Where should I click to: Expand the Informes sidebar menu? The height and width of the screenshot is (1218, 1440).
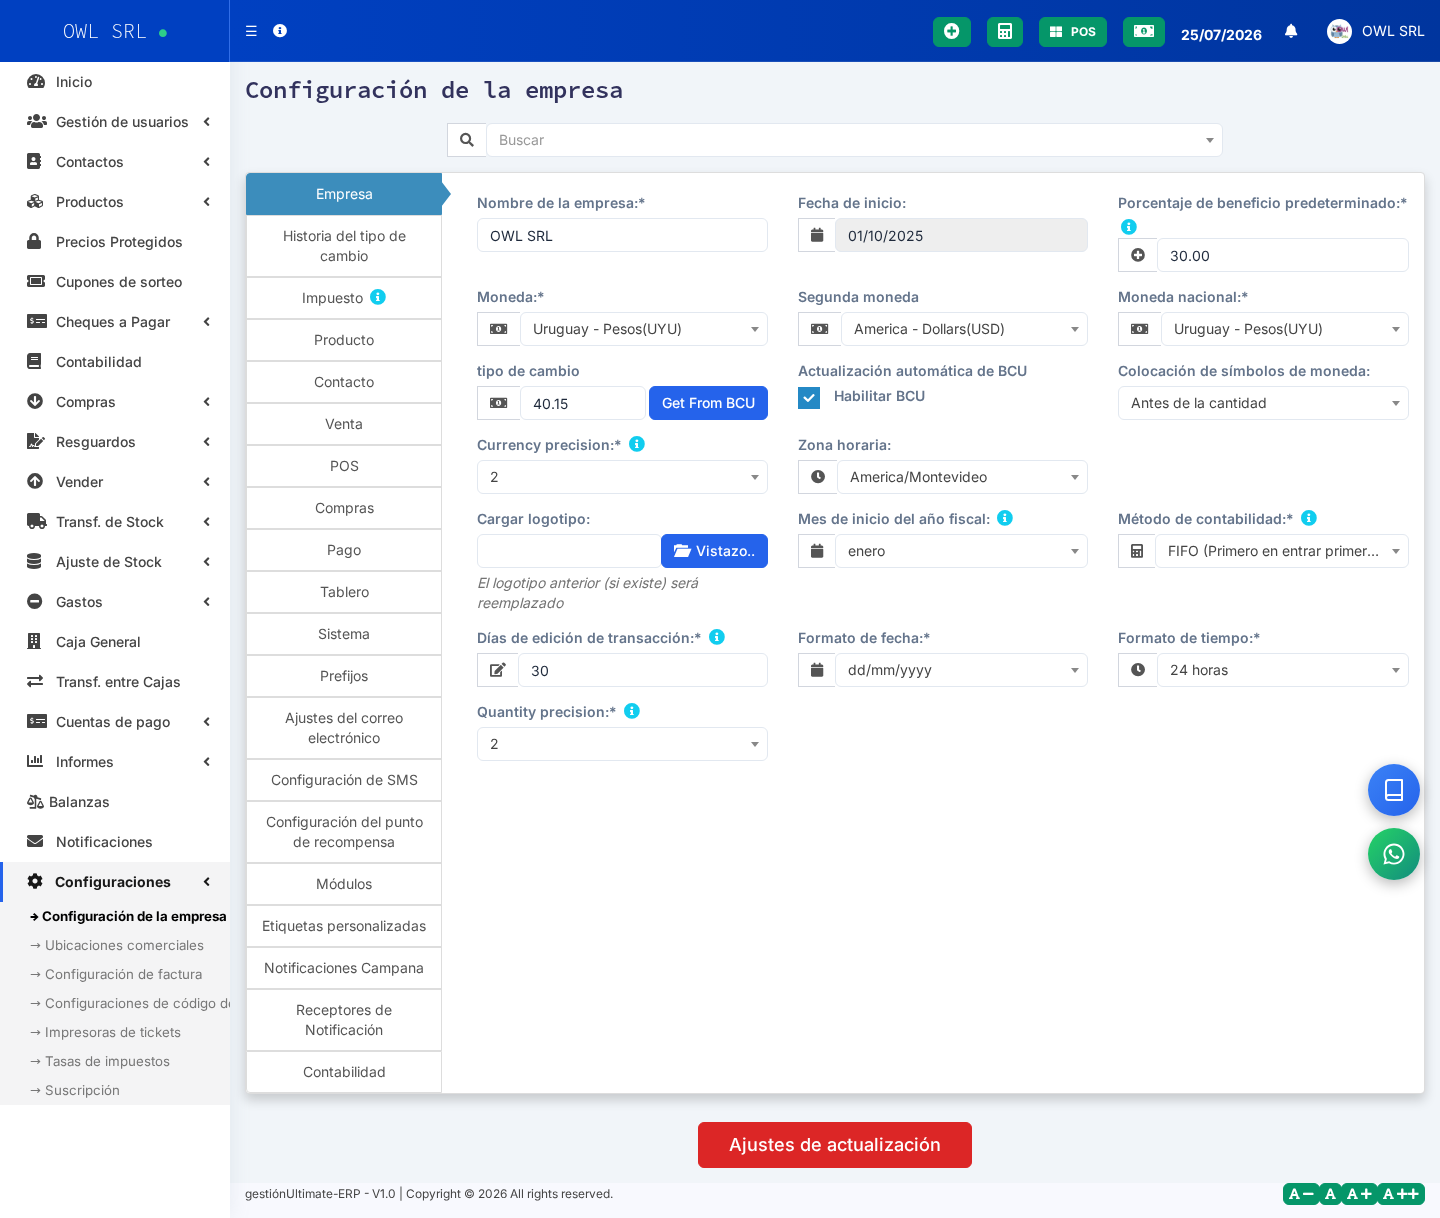(115, 762)
